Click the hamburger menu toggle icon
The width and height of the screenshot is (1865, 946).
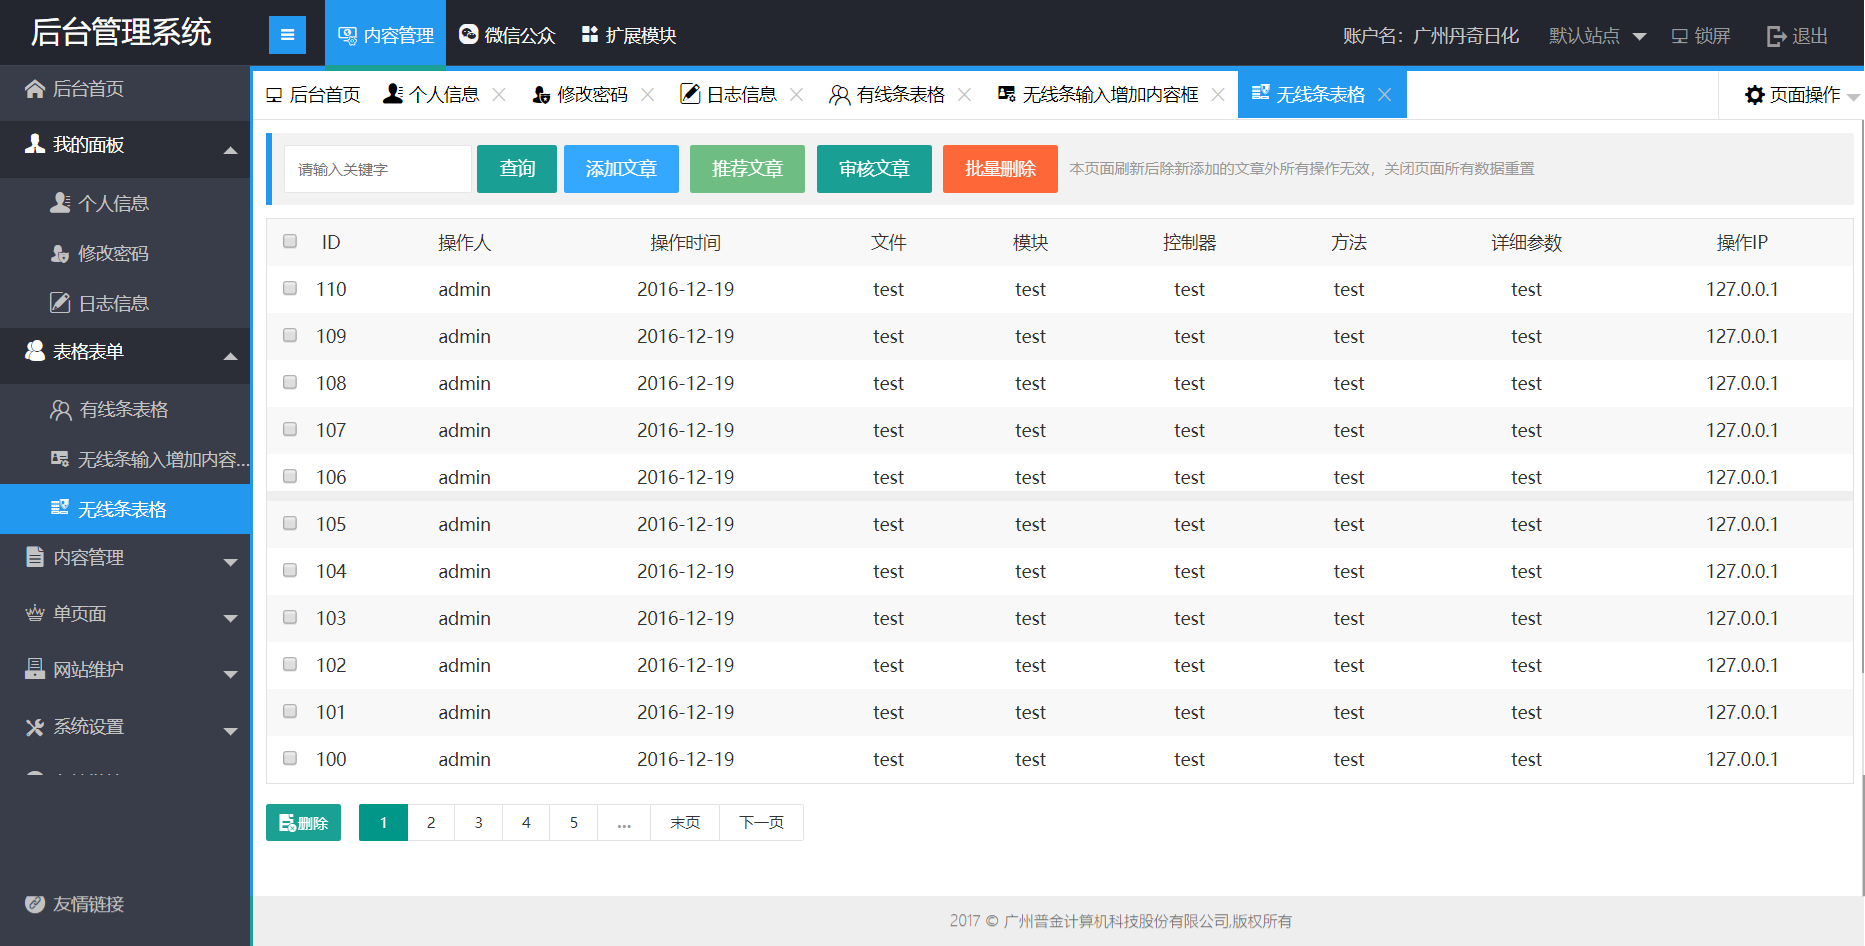tap(288, 33)
